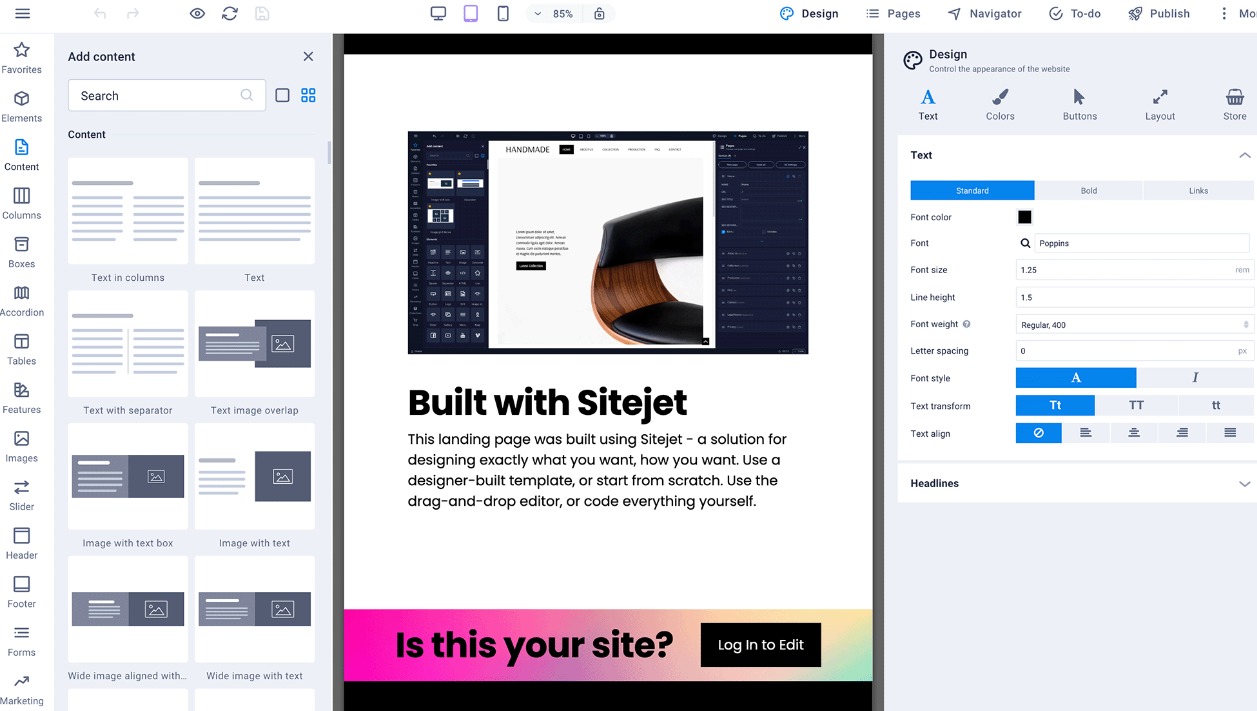Open Features in the sidebar
The width and height of the screenshot is (1257, 711).
[22, 398]
